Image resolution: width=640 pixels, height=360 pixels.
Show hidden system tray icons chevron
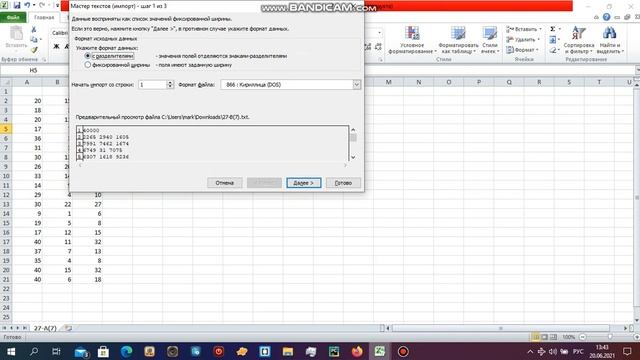click(530, 351)
